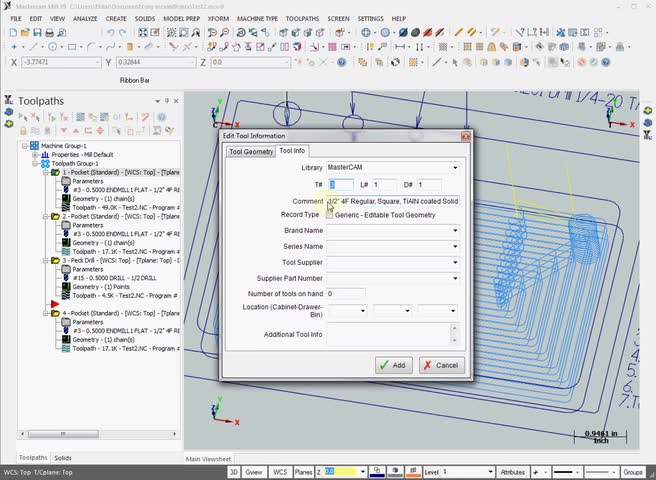
Task: Open the TOOLPATHS menu
Action: 302,19
